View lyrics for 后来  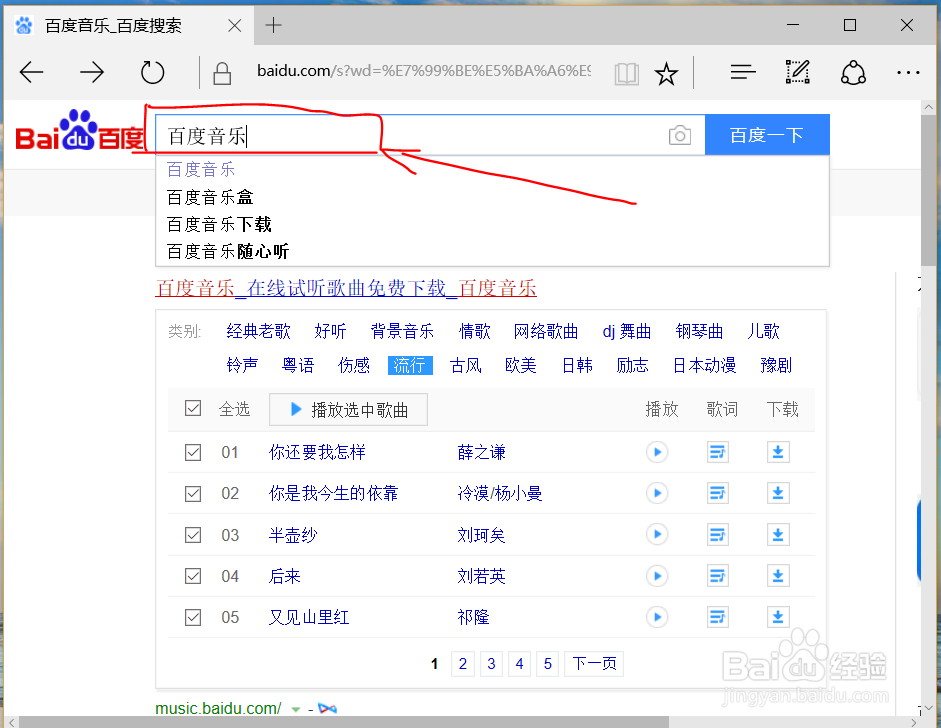coord(718,576)
